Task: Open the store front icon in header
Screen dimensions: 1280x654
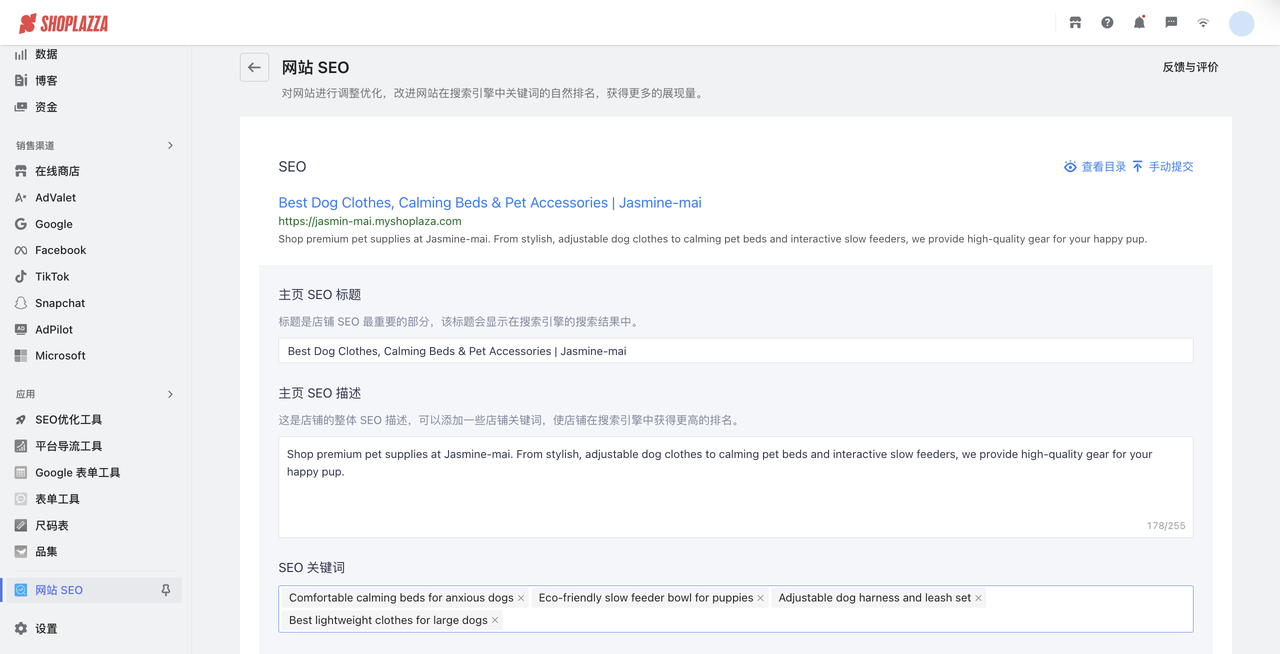Action: coord(1075,22)
